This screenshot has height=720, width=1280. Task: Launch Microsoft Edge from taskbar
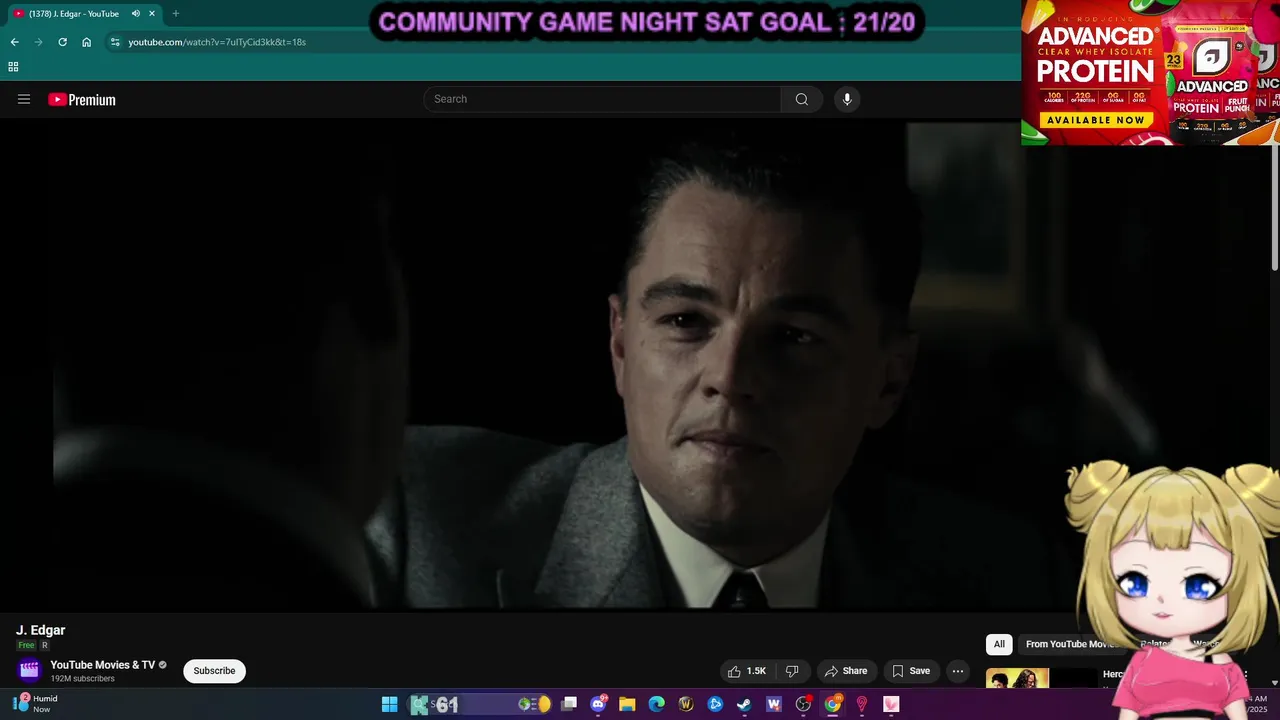pyautogui.click(x=657, y=704)
